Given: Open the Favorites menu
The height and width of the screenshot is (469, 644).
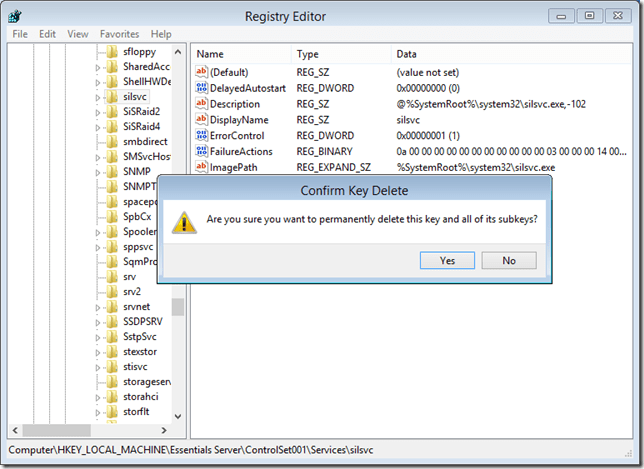Looking at the screenshot, I should tap(120, 34).
